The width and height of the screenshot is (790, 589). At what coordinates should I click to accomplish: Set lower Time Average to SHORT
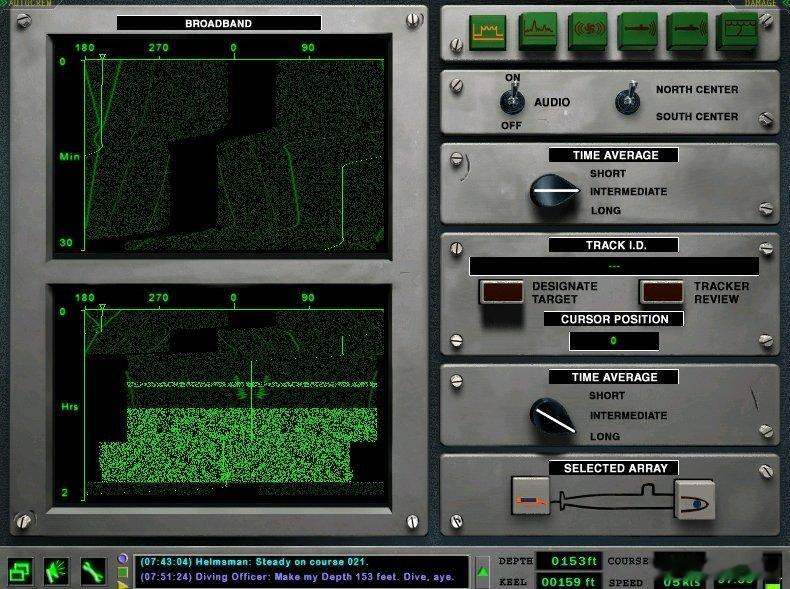607,396
